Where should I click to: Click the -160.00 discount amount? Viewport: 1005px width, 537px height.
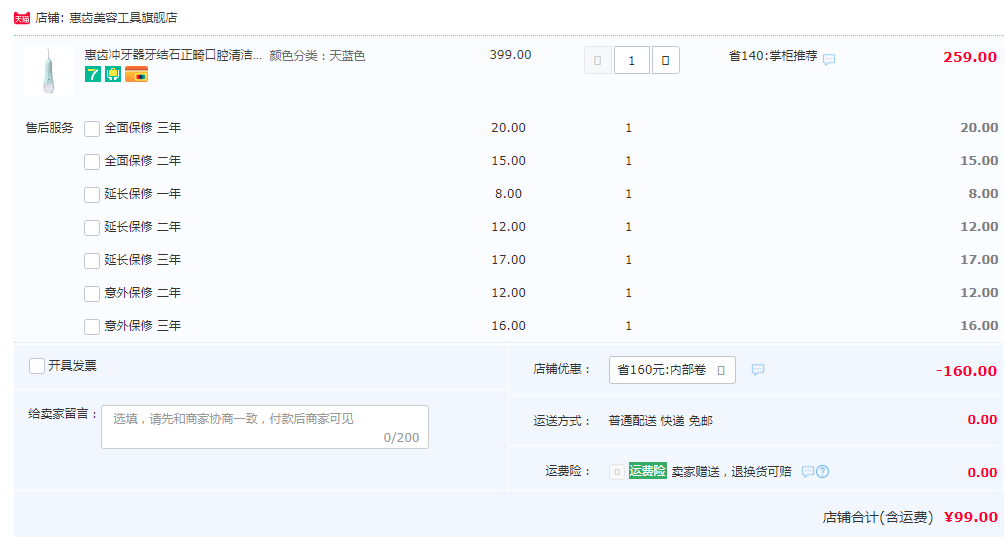967,371
